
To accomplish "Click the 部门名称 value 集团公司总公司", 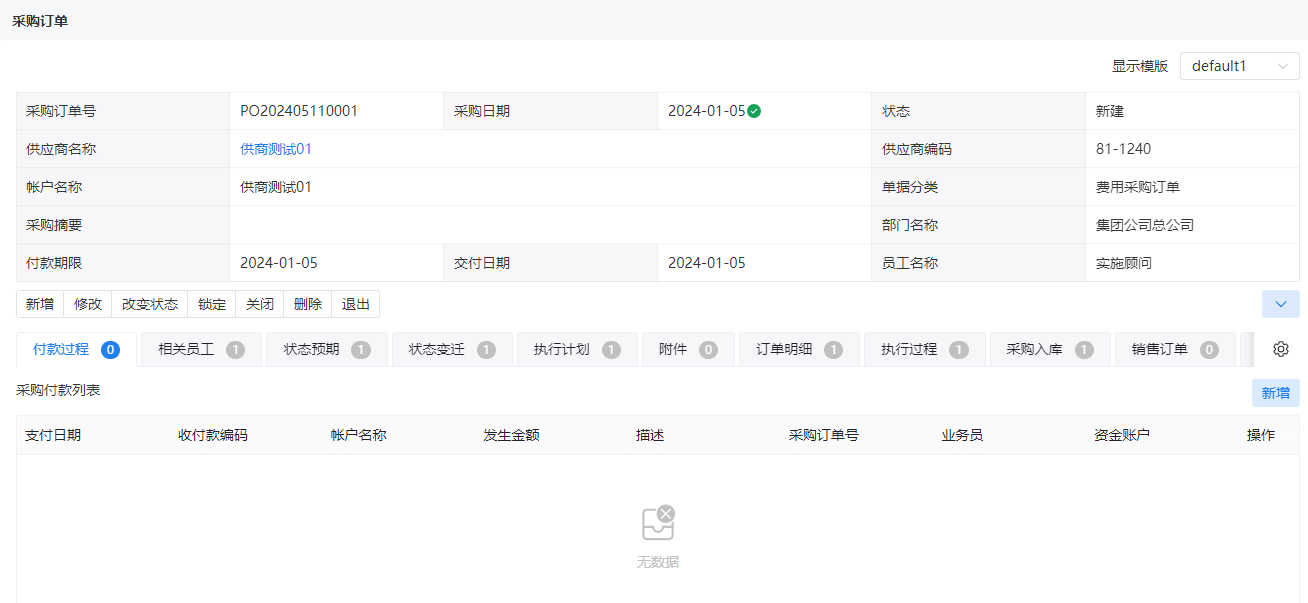I will click(1145, 225).
